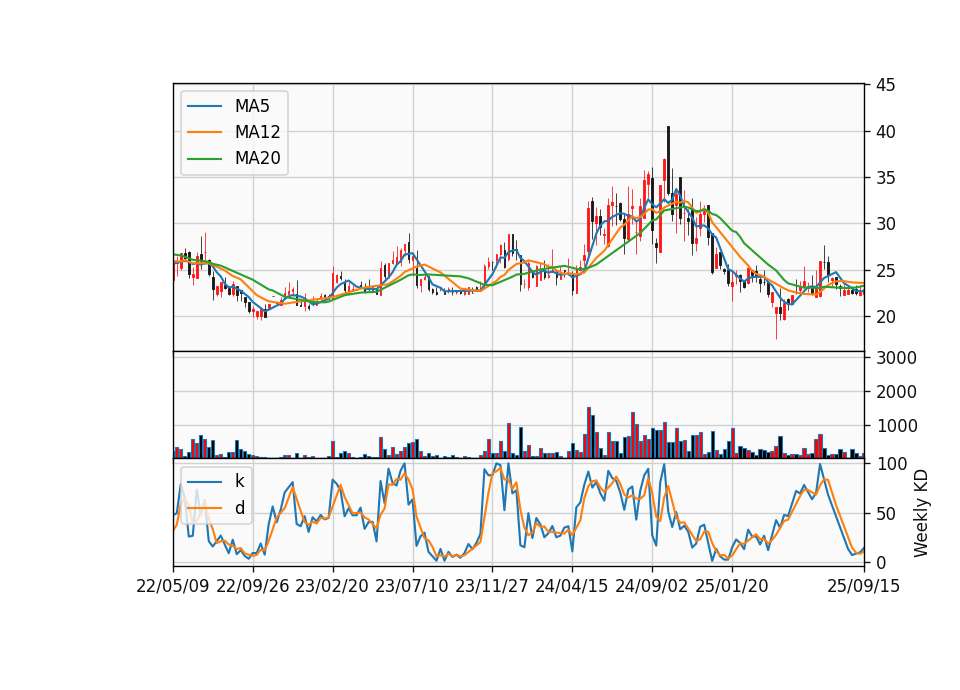
Task: Click the 22/09/26 date tick label
Action: coord(253,586)
